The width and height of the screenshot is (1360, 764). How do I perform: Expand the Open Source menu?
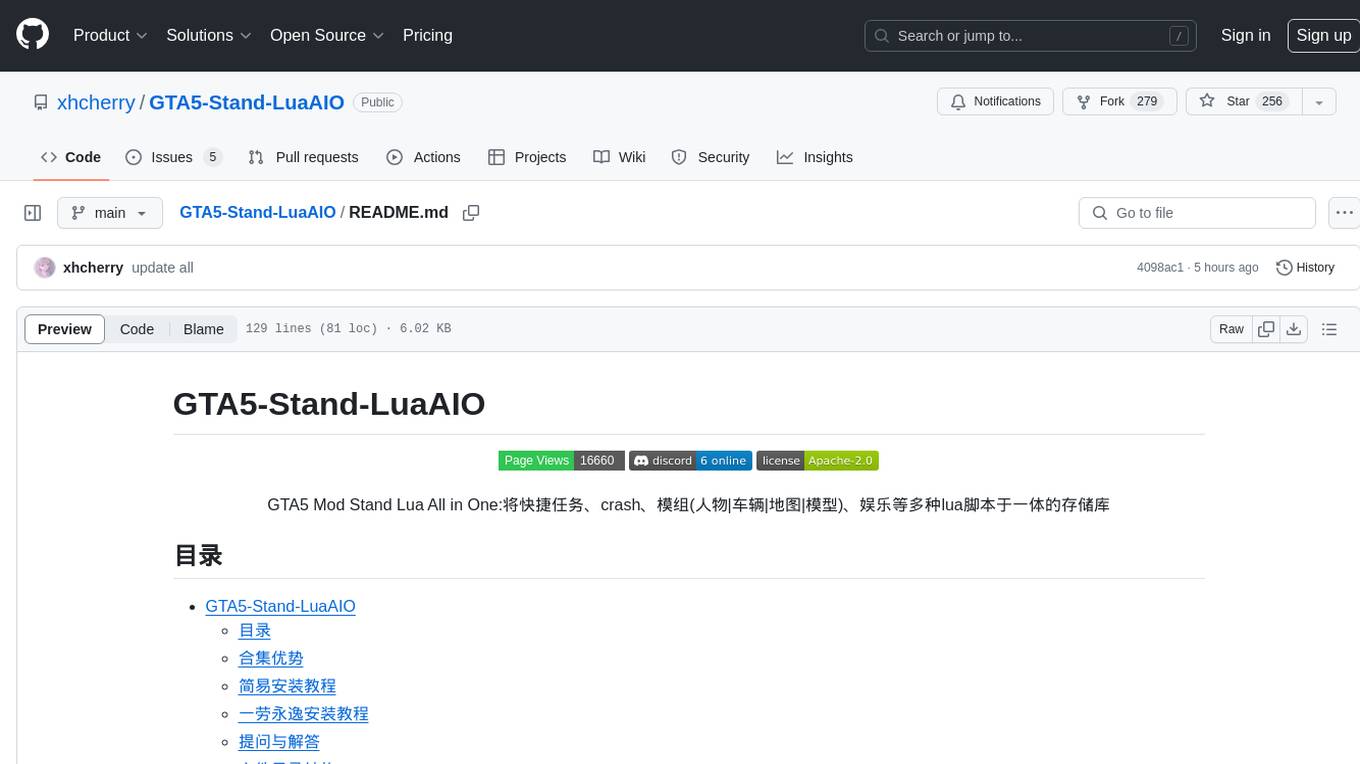click(x=327, y=35)
